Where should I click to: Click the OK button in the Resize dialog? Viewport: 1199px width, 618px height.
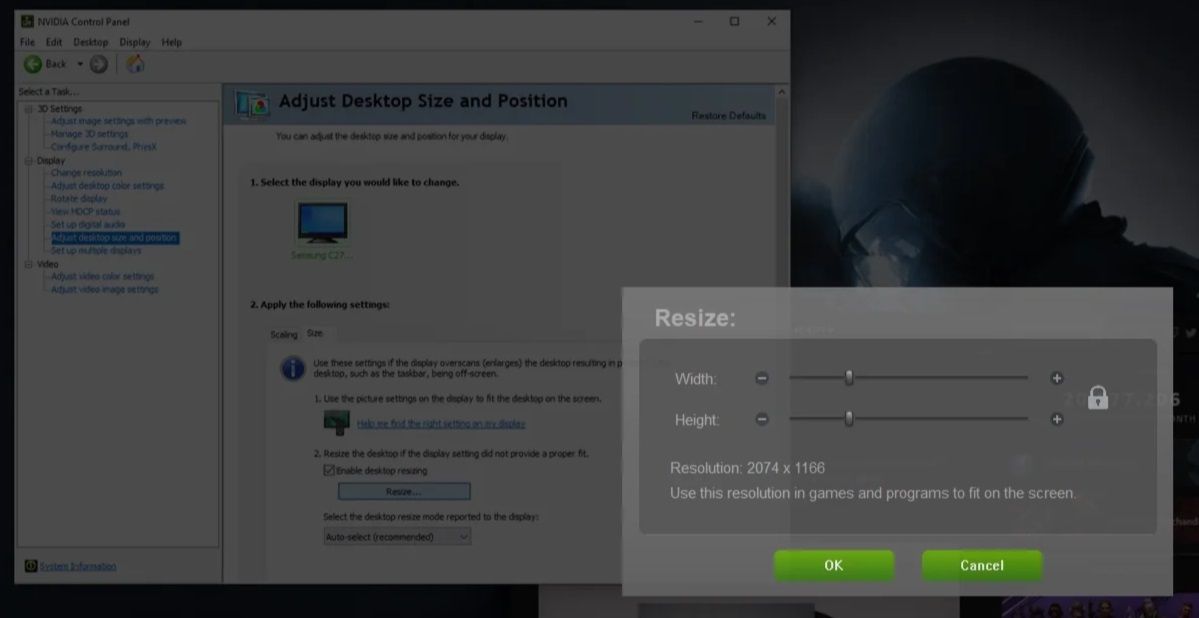[x=834, y=564]
